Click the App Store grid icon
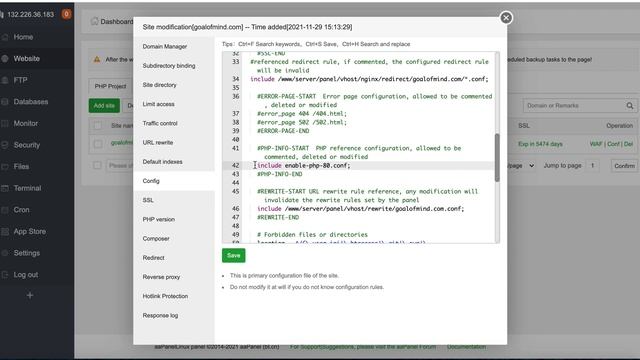This screenshot has width=640, height=360. point(5,231)
